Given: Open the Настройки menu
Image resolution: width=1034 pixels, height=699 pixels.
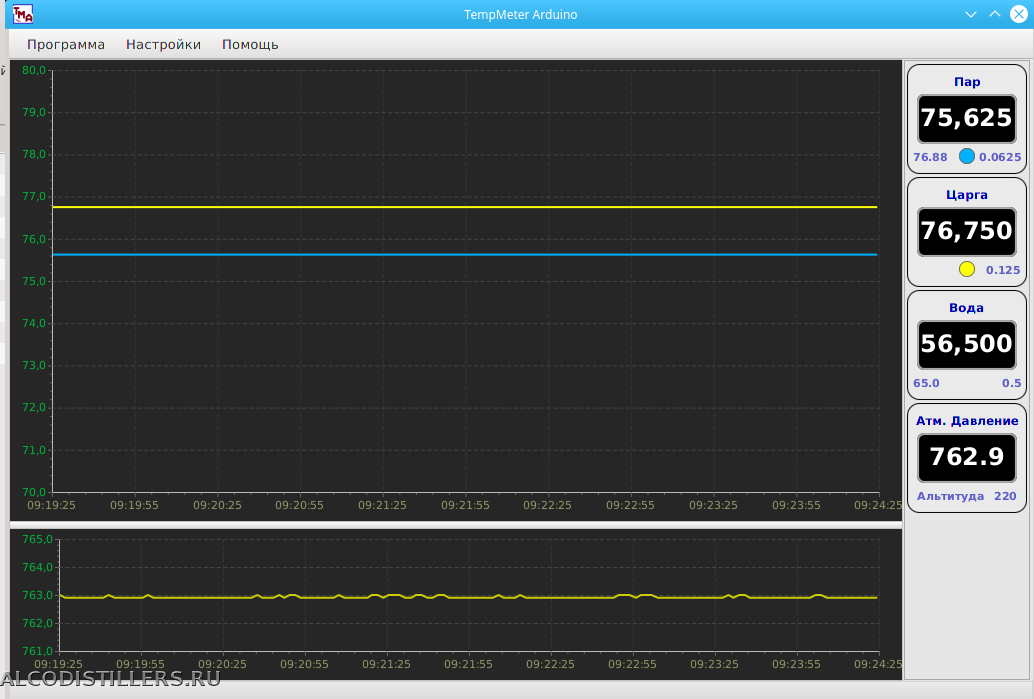Looking at the screenshot, I should pyautogui.click(x=163, y=44).
